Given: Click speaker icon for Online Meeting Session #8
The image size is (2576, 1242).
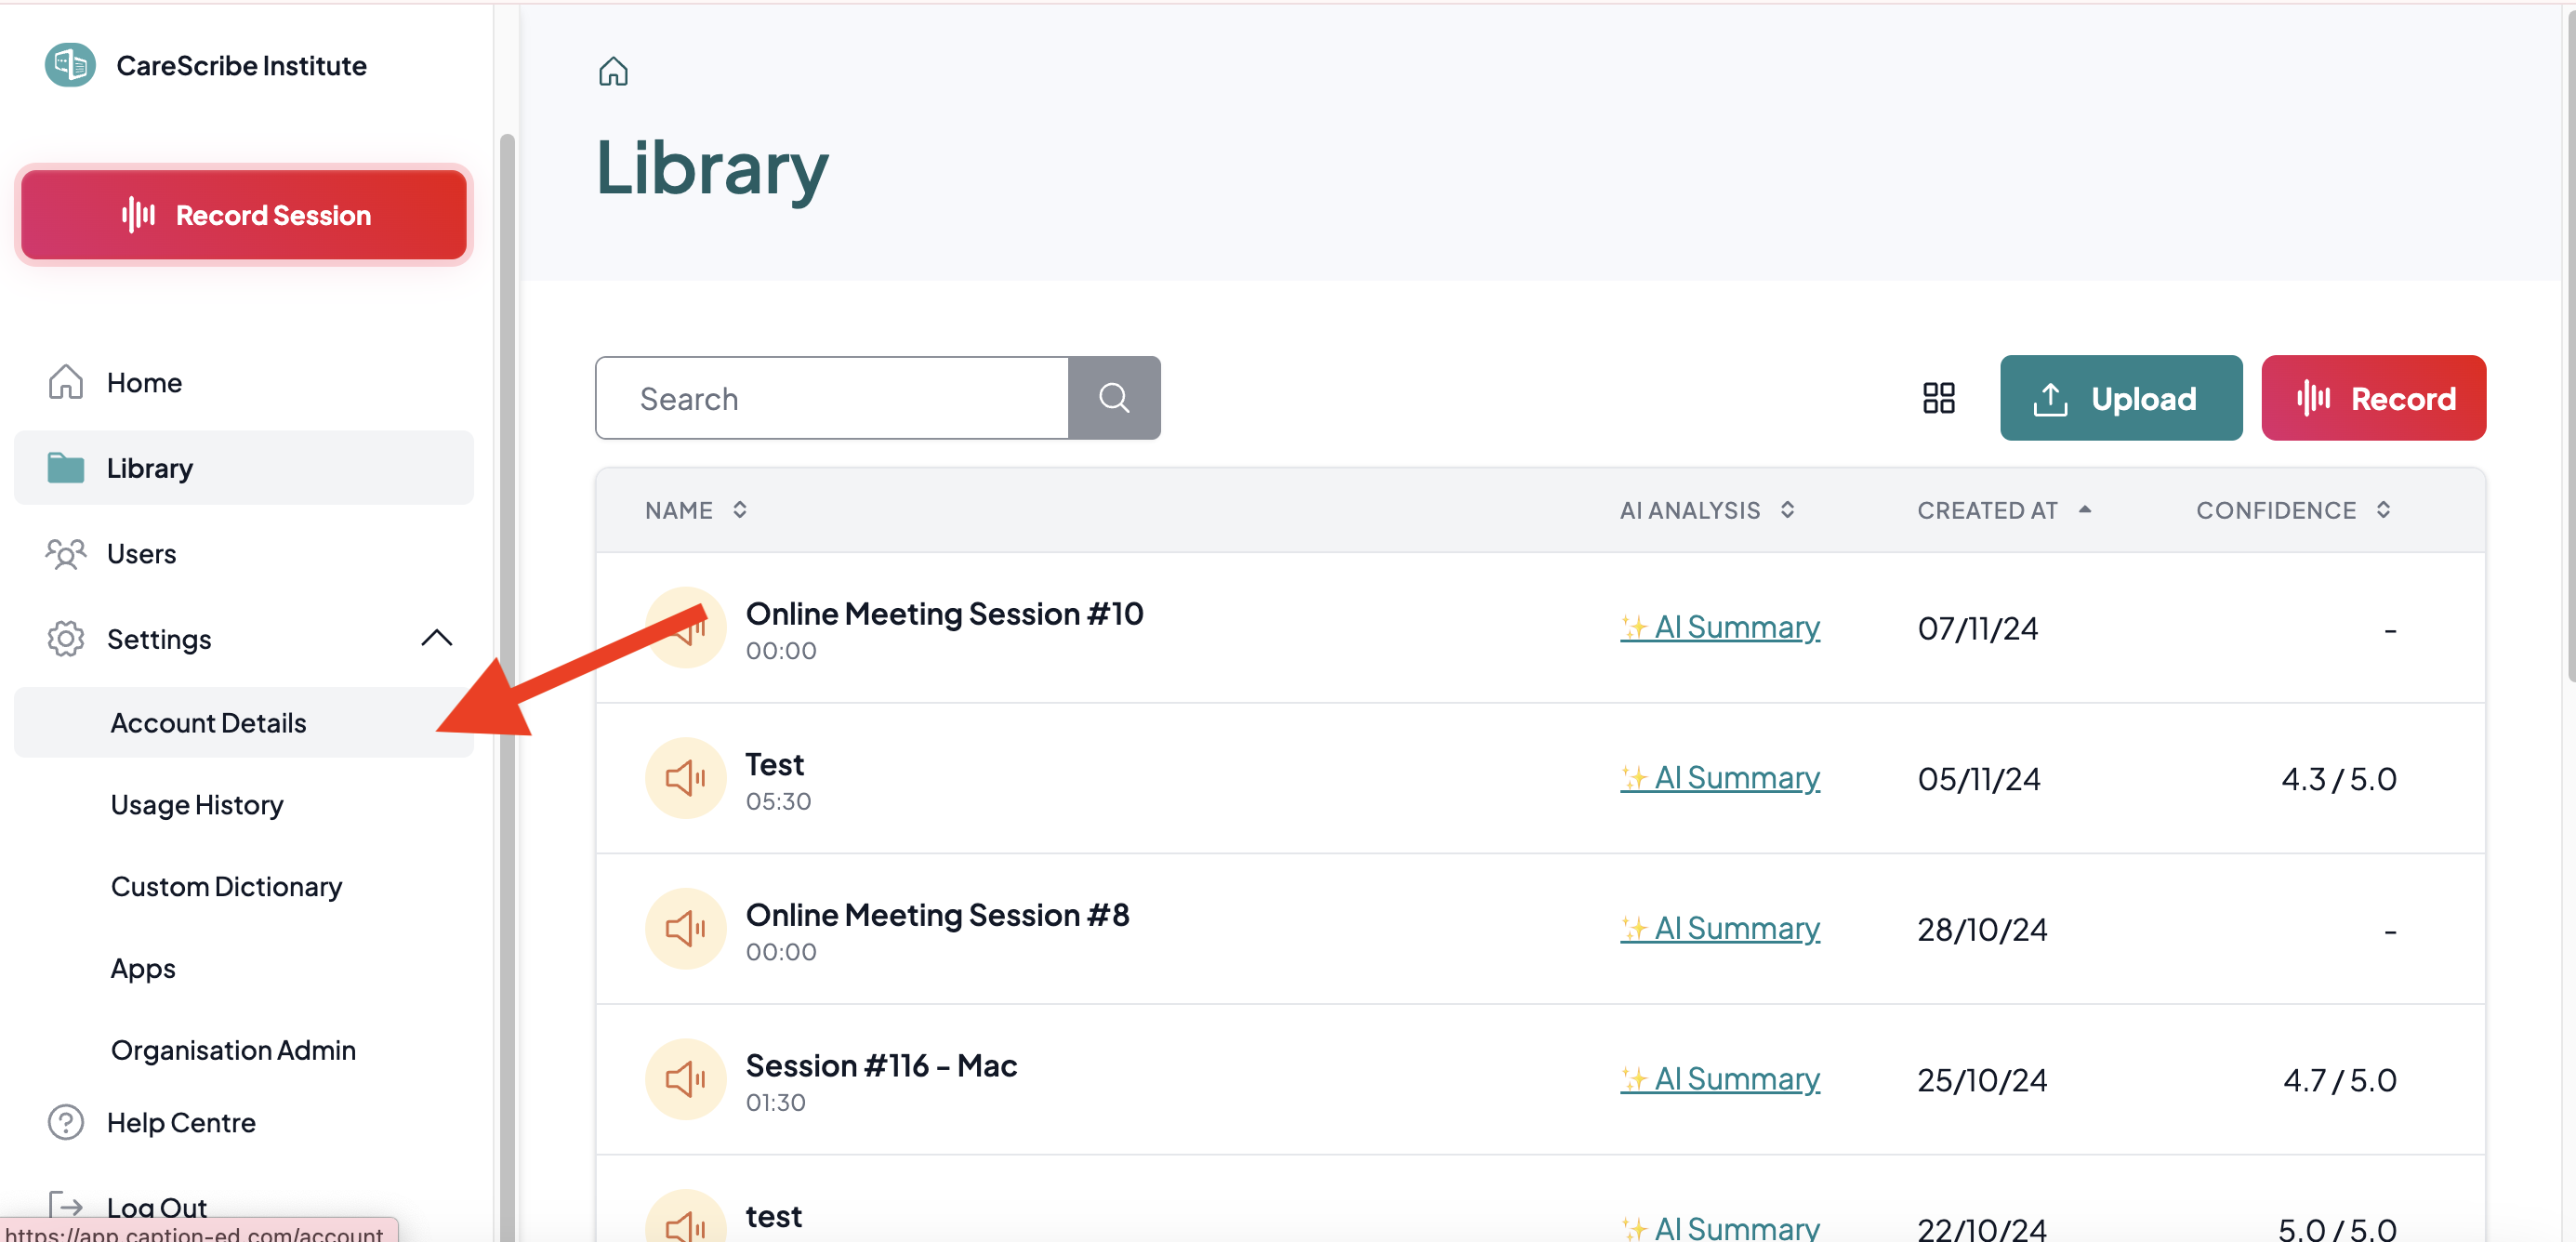Looking at the screenshot, I should pyautogui.click(x=685, y=929).
